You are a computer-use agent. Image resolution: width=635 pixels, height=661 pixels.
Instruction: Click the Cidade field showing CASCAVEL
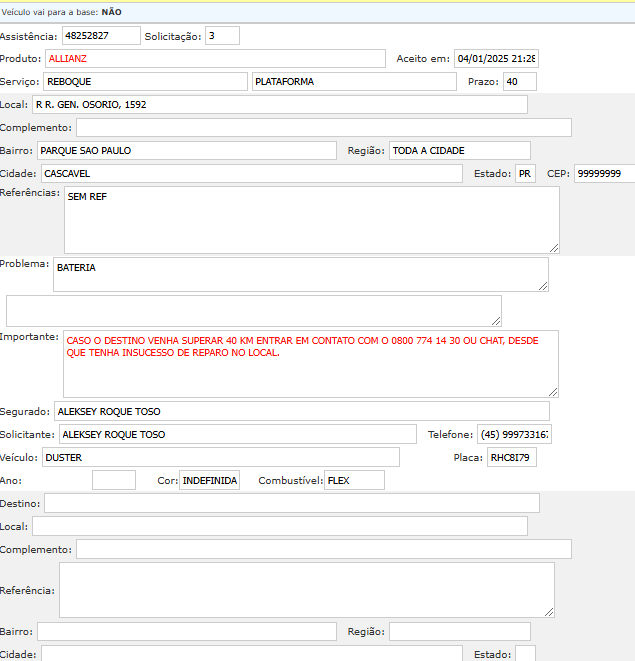pos(251,174)
